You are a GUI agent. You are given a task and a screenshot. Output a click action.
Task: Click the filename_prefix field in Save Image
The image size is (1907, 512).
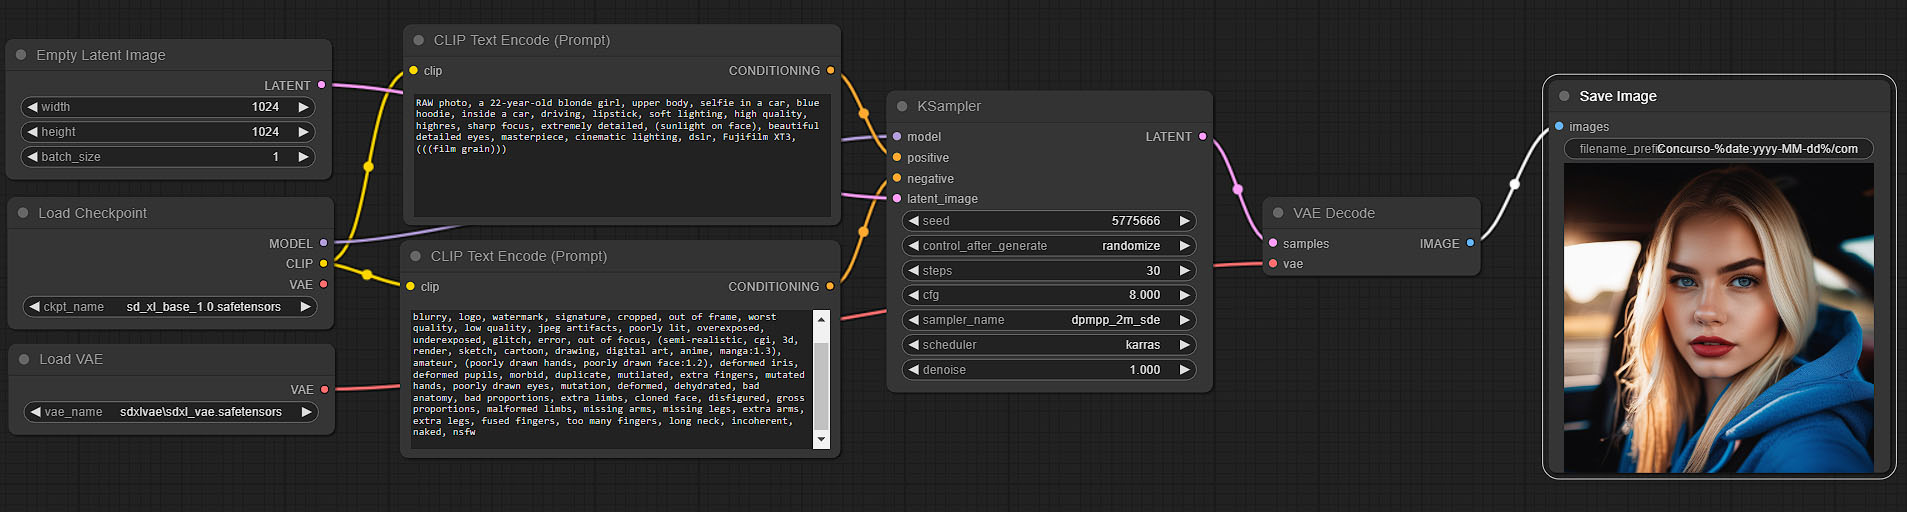[1718, 149]
